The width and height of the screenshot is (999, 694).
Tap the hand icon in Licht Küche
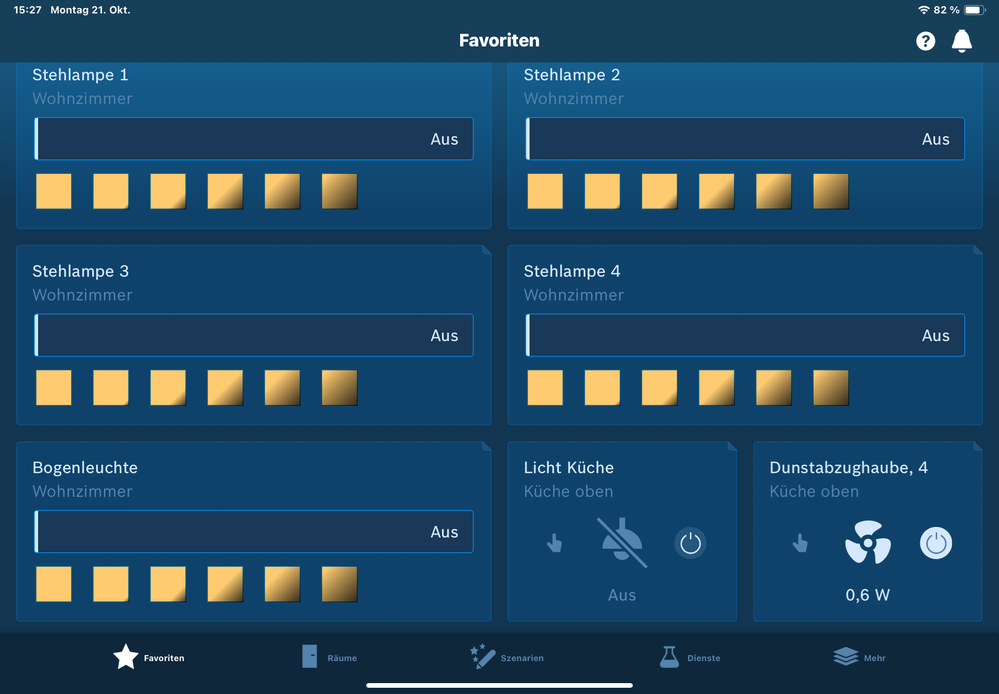554,543
